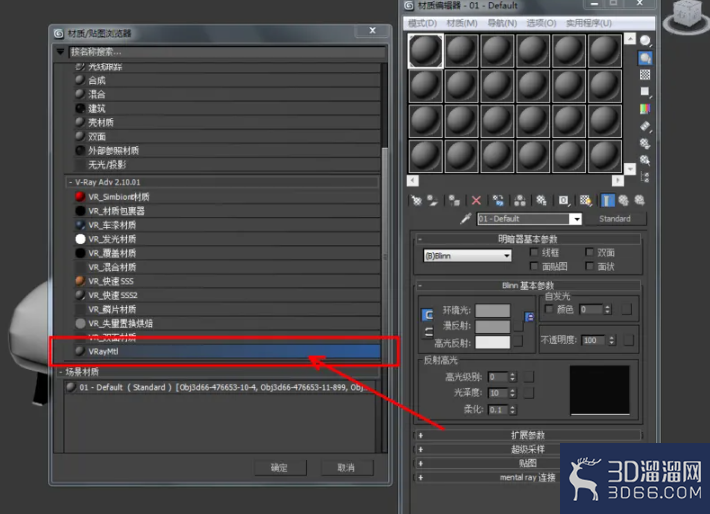Click 漫反射 color swatch
This screenshot has height=514, width=710.
(x=493, y=327)
